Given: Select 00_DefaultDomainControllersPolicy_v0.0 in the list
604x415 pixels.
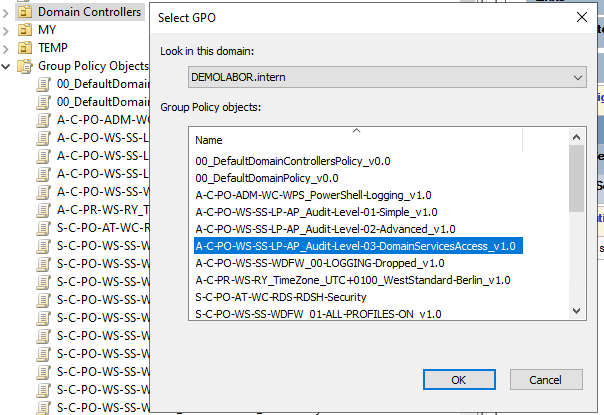Looking at the screenshot, I should click(292, 160).
